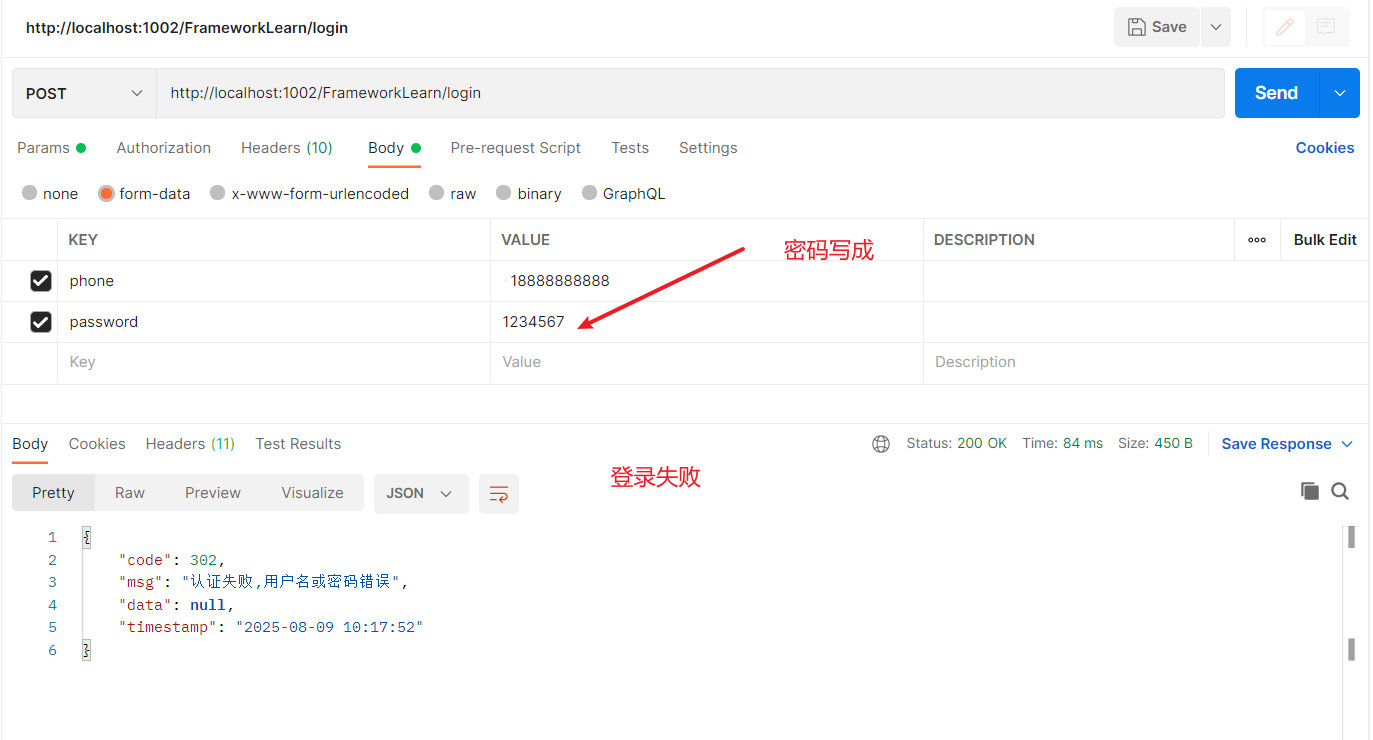Click the 1234567 value cell
Screen dimensions: 1373x740
(707, 322)
